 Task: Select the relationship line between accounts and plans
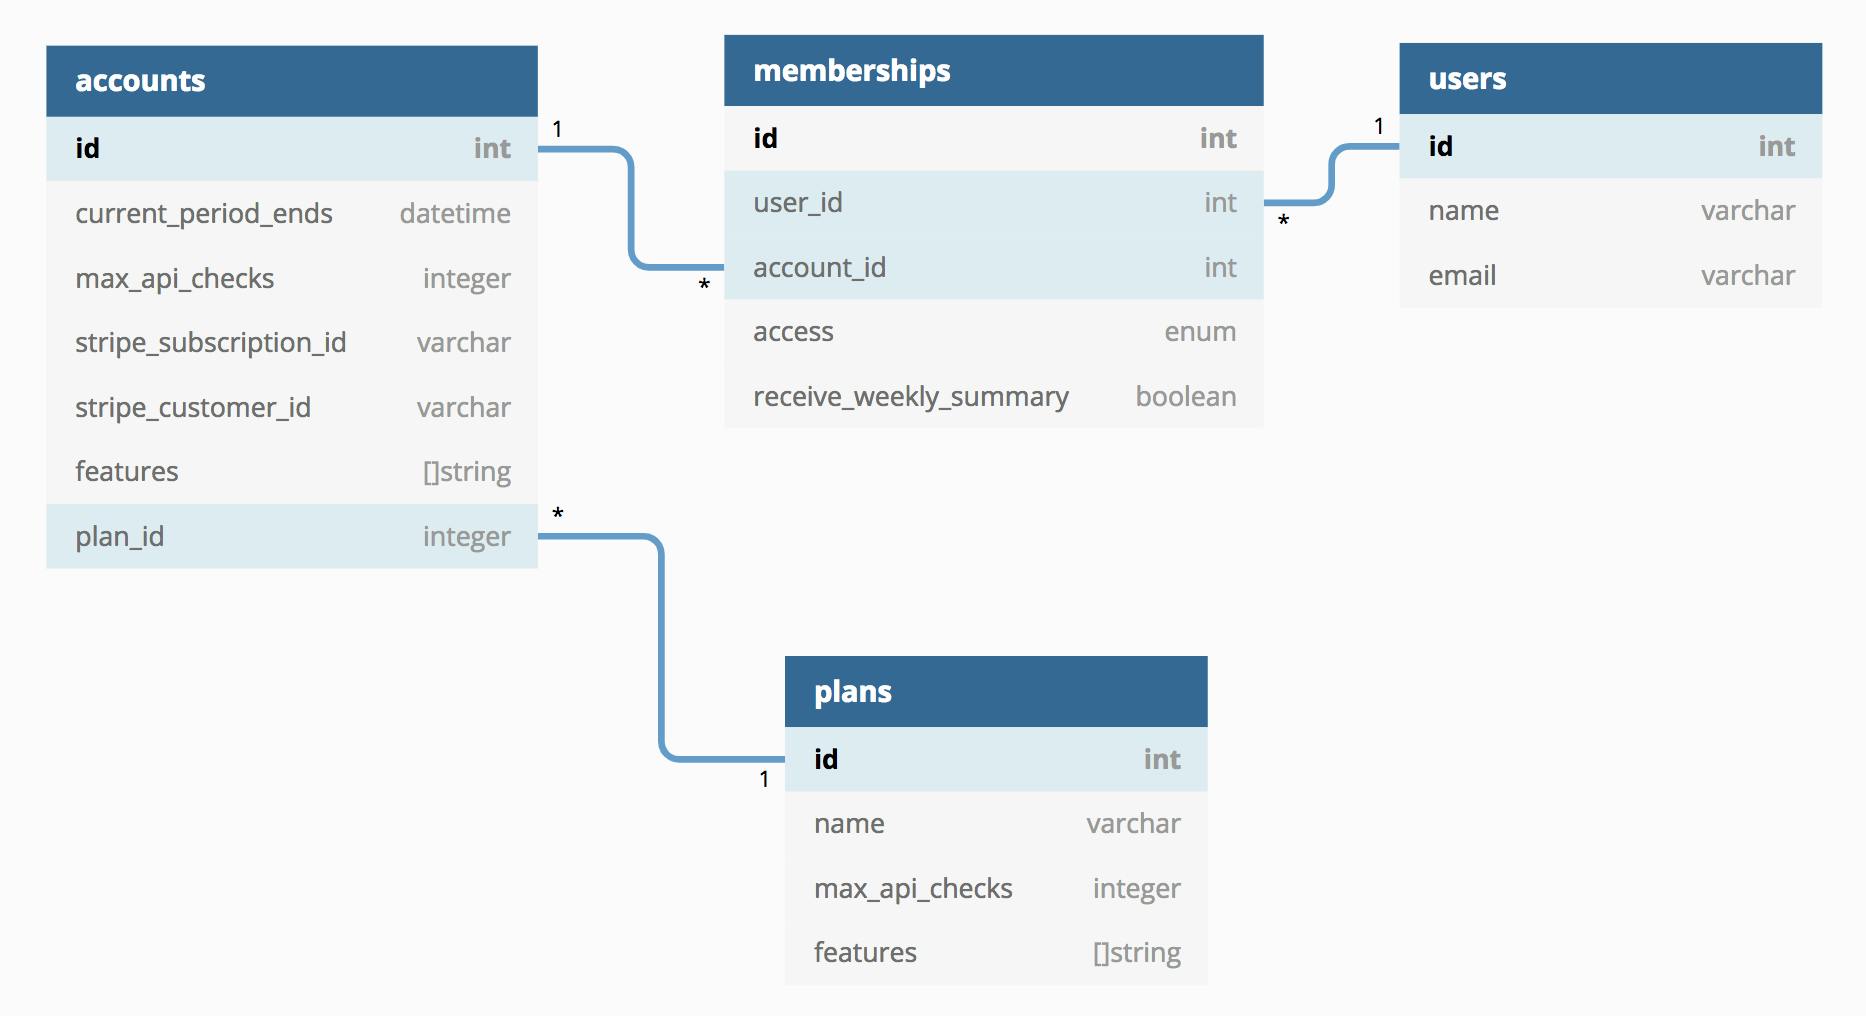[661, 648]
